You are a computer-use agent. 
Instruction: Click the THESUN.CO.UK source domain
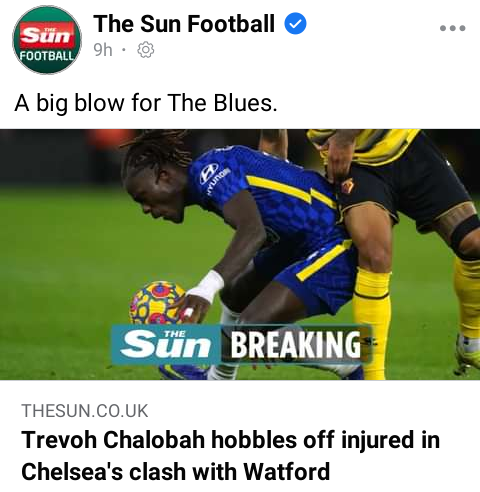point(85,411)
